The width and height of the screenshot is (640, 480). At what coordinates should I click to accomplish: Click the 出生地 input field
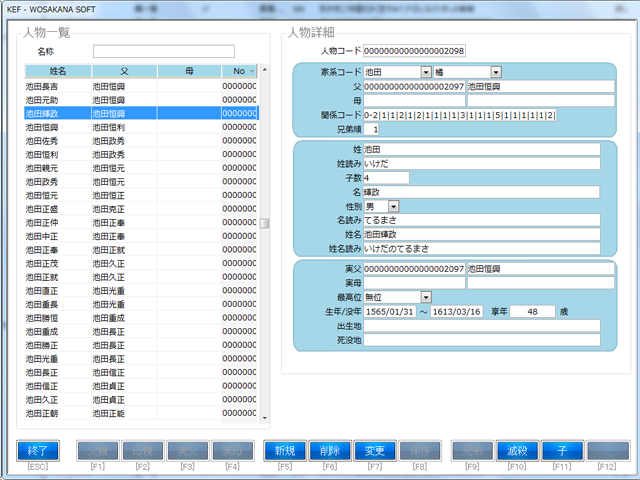click(482, 326)
